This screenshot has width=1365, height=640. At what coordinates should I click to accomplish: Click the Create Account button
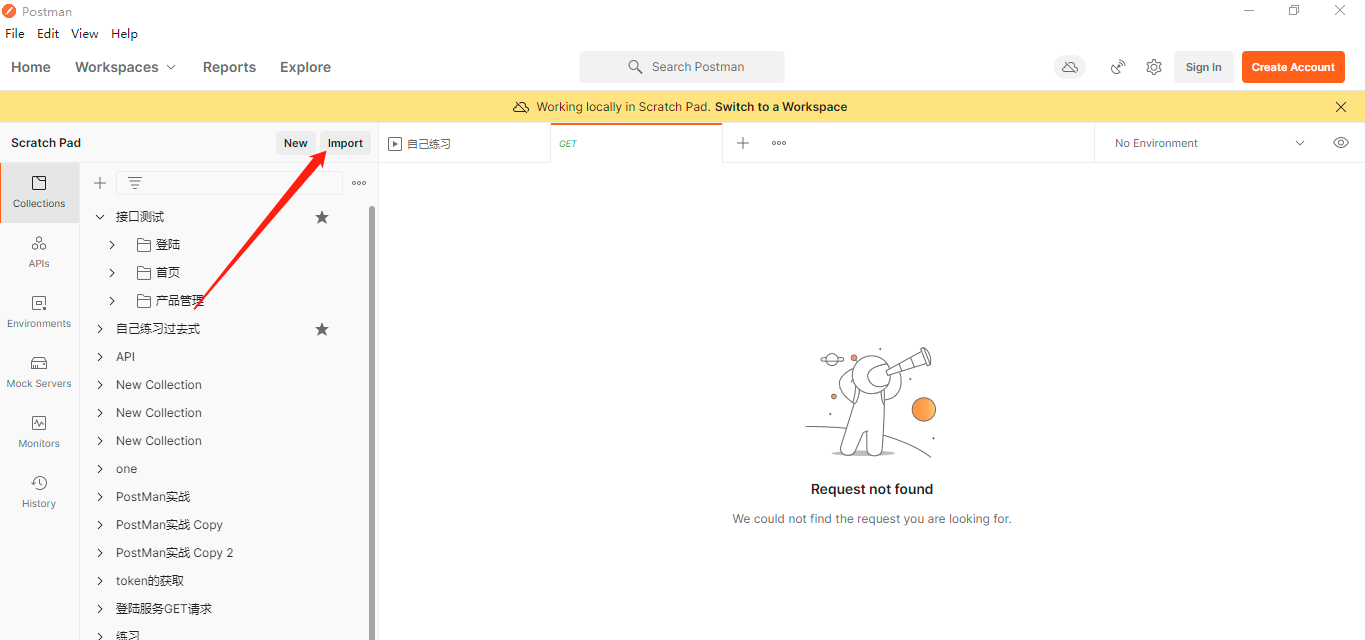1293,67
